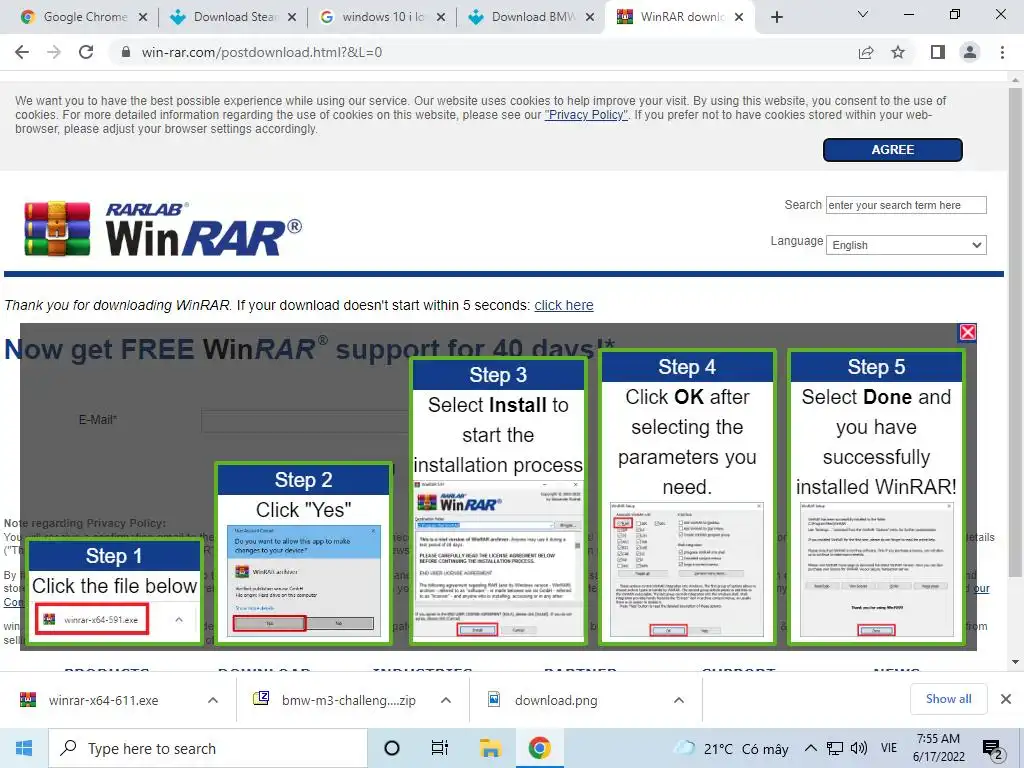Close the Download BMW tab
Viewport: 1024px width, 768px height.
tap(590, 17)
